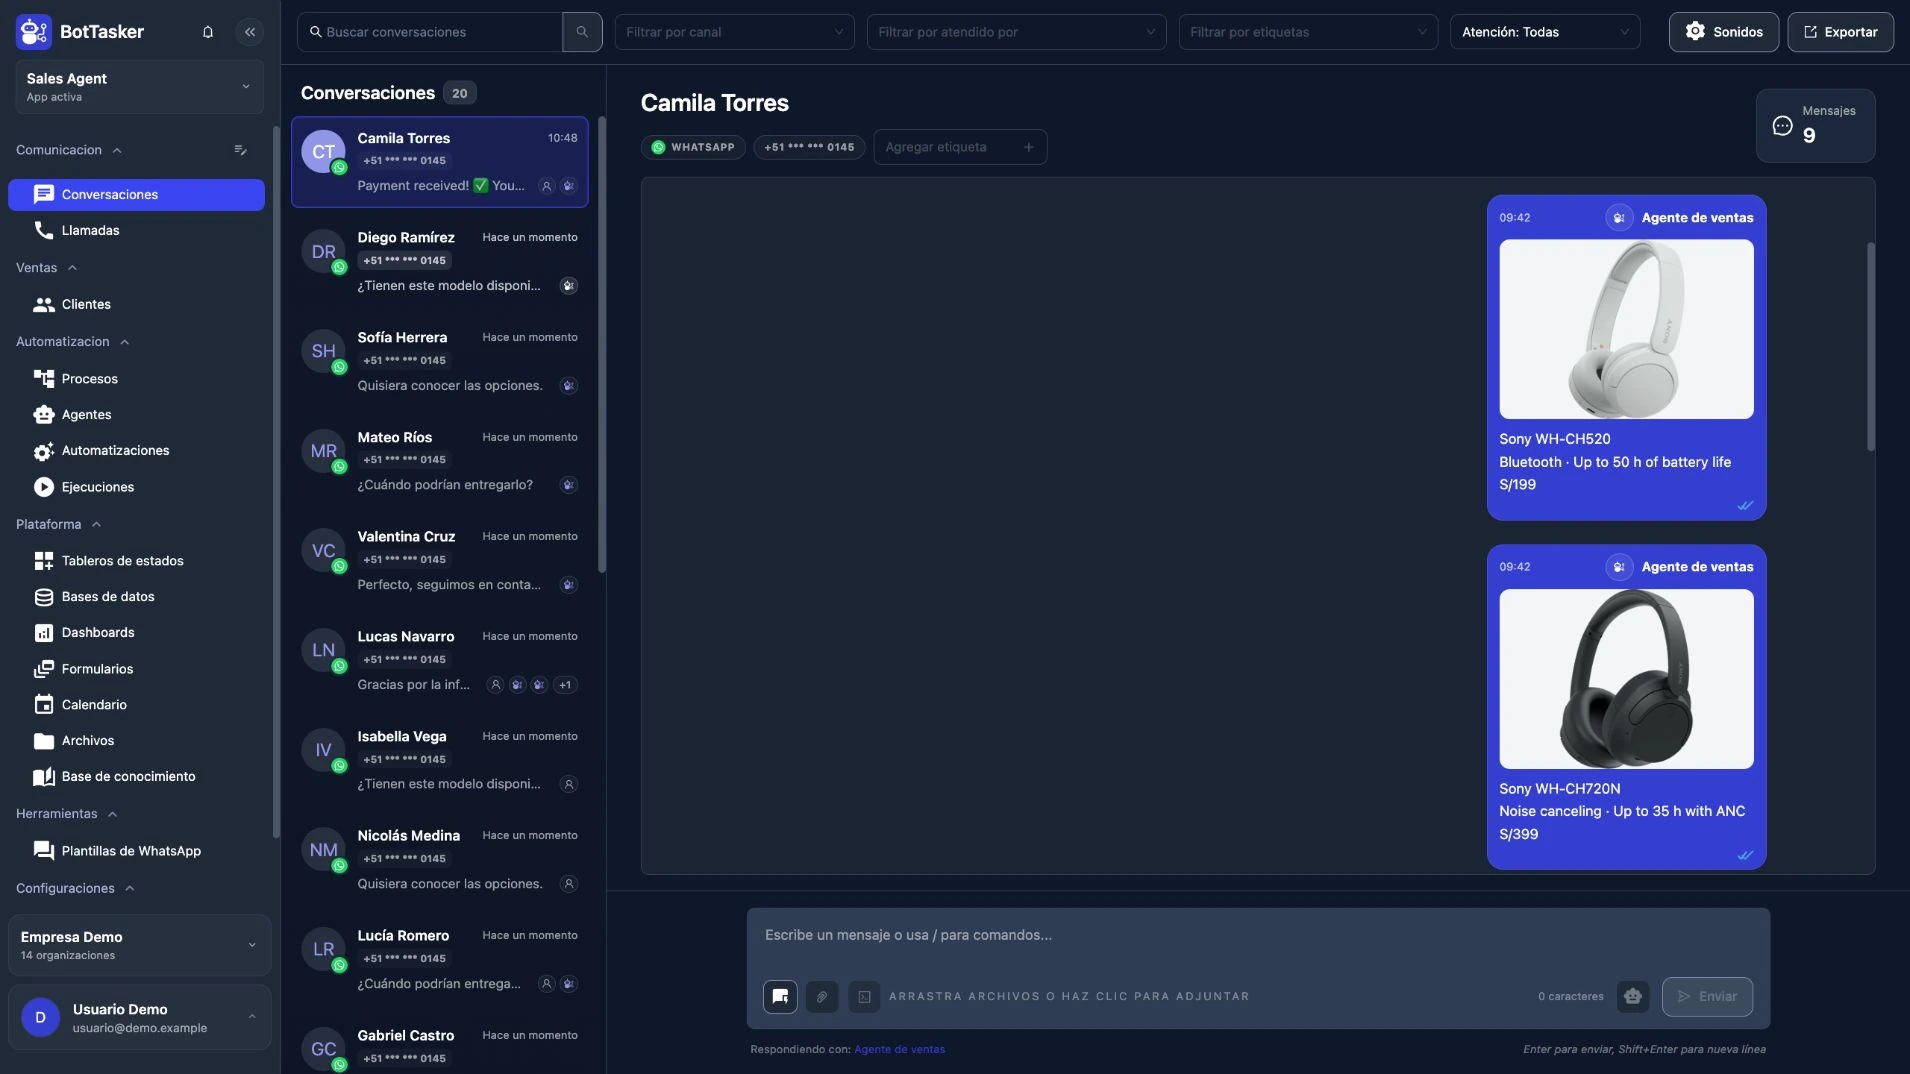The width and height of the screenshot is (1910, 1074).
Task: Click the edit menu icon beside Comunicacion
Action: pos(240,150)
